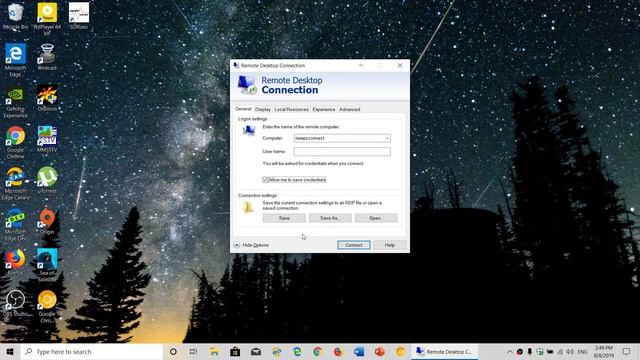Switch to the Advanced tab

[349, 109]
